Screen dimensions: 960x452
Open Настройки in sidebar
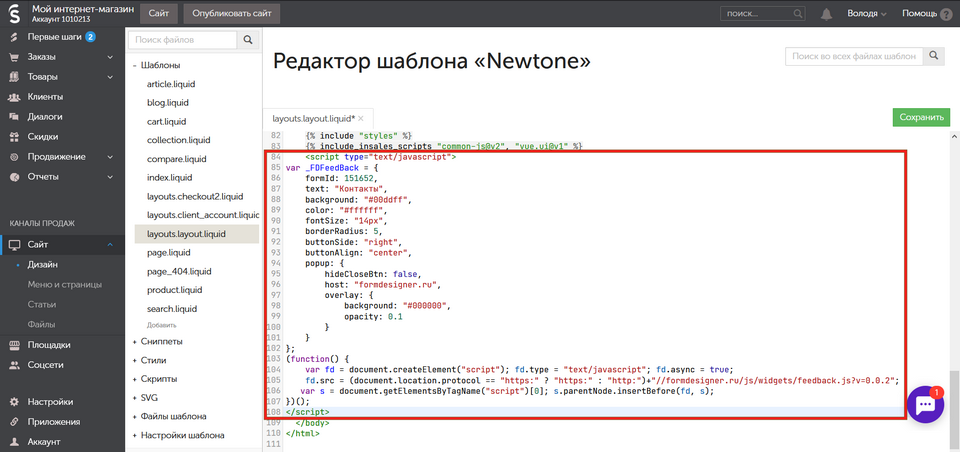coord(50,402)
